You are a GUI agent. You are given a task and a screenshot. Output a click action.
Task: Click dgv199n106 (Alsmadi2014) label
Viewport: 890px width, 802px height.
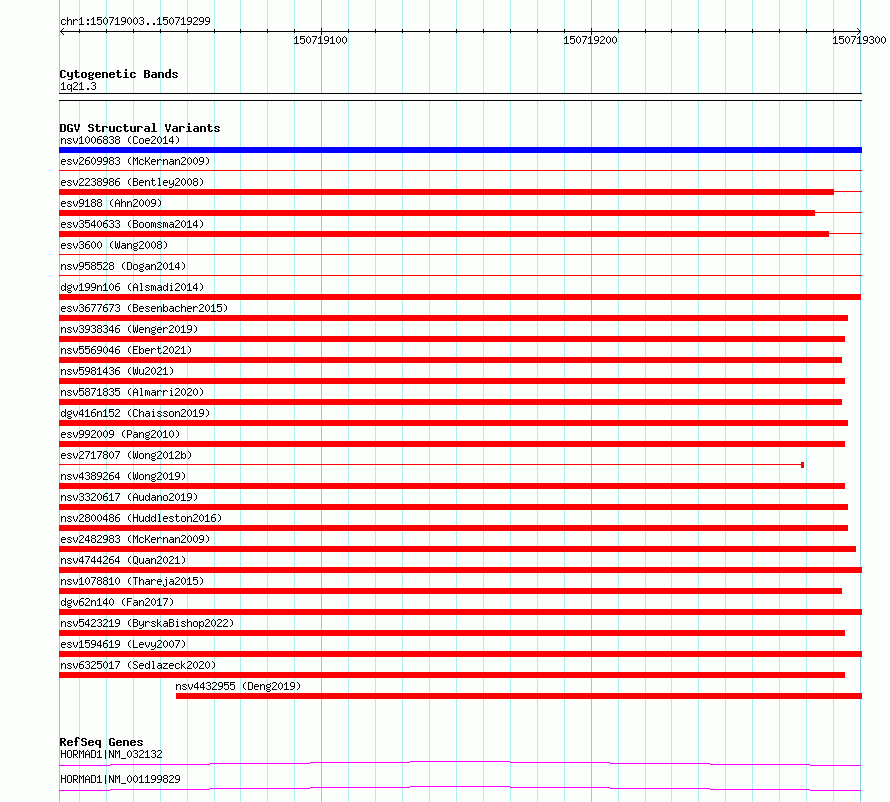click(x=132, y=287)
